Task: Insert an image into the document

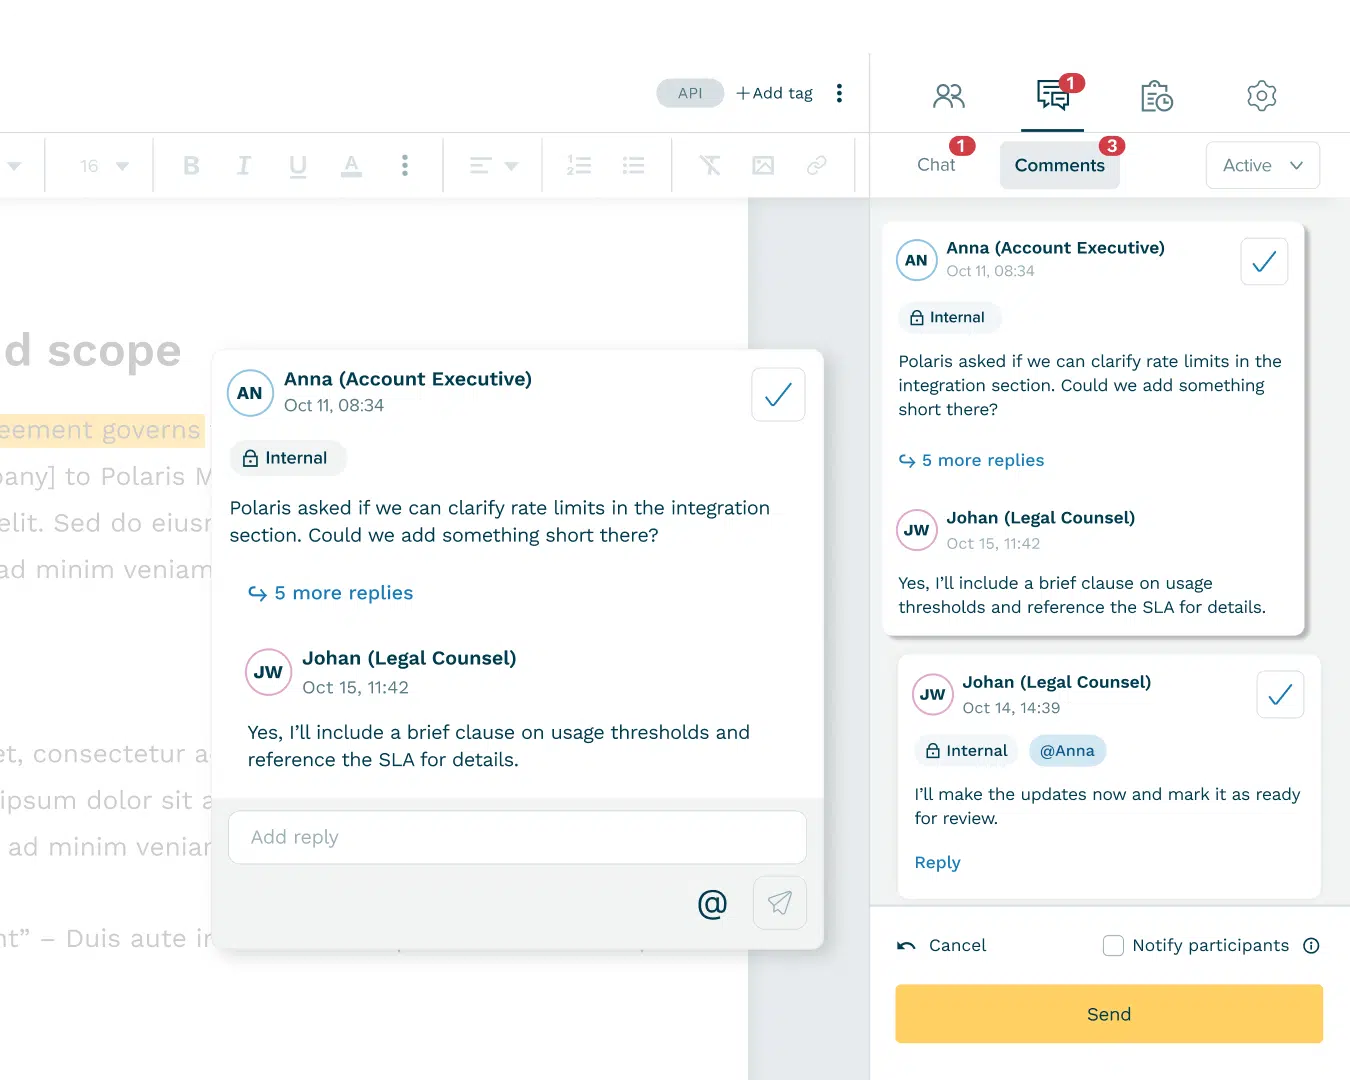Action: pos(763,166)
